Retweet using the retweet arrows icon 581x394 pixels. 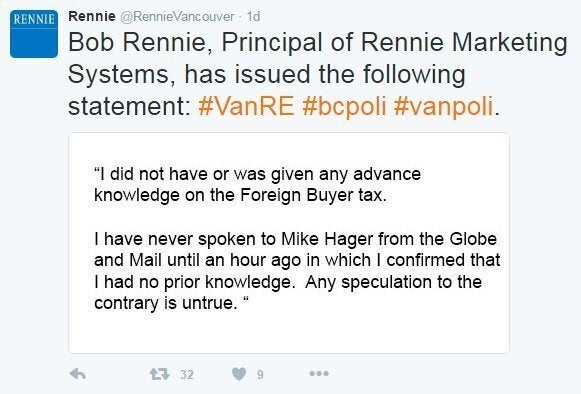point(159,374)
